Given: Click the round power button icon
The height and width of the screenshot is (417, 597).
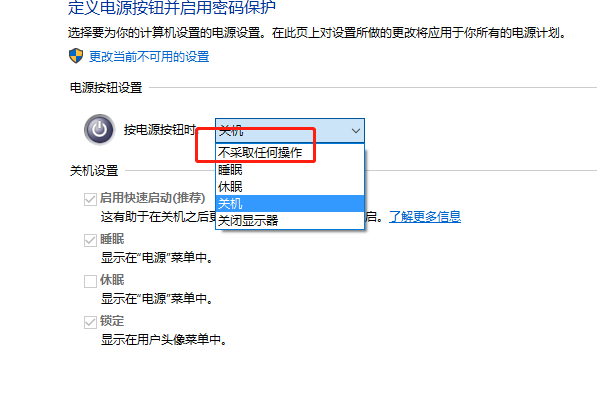Looking at the screenshot, I should (x=99, y=129).
